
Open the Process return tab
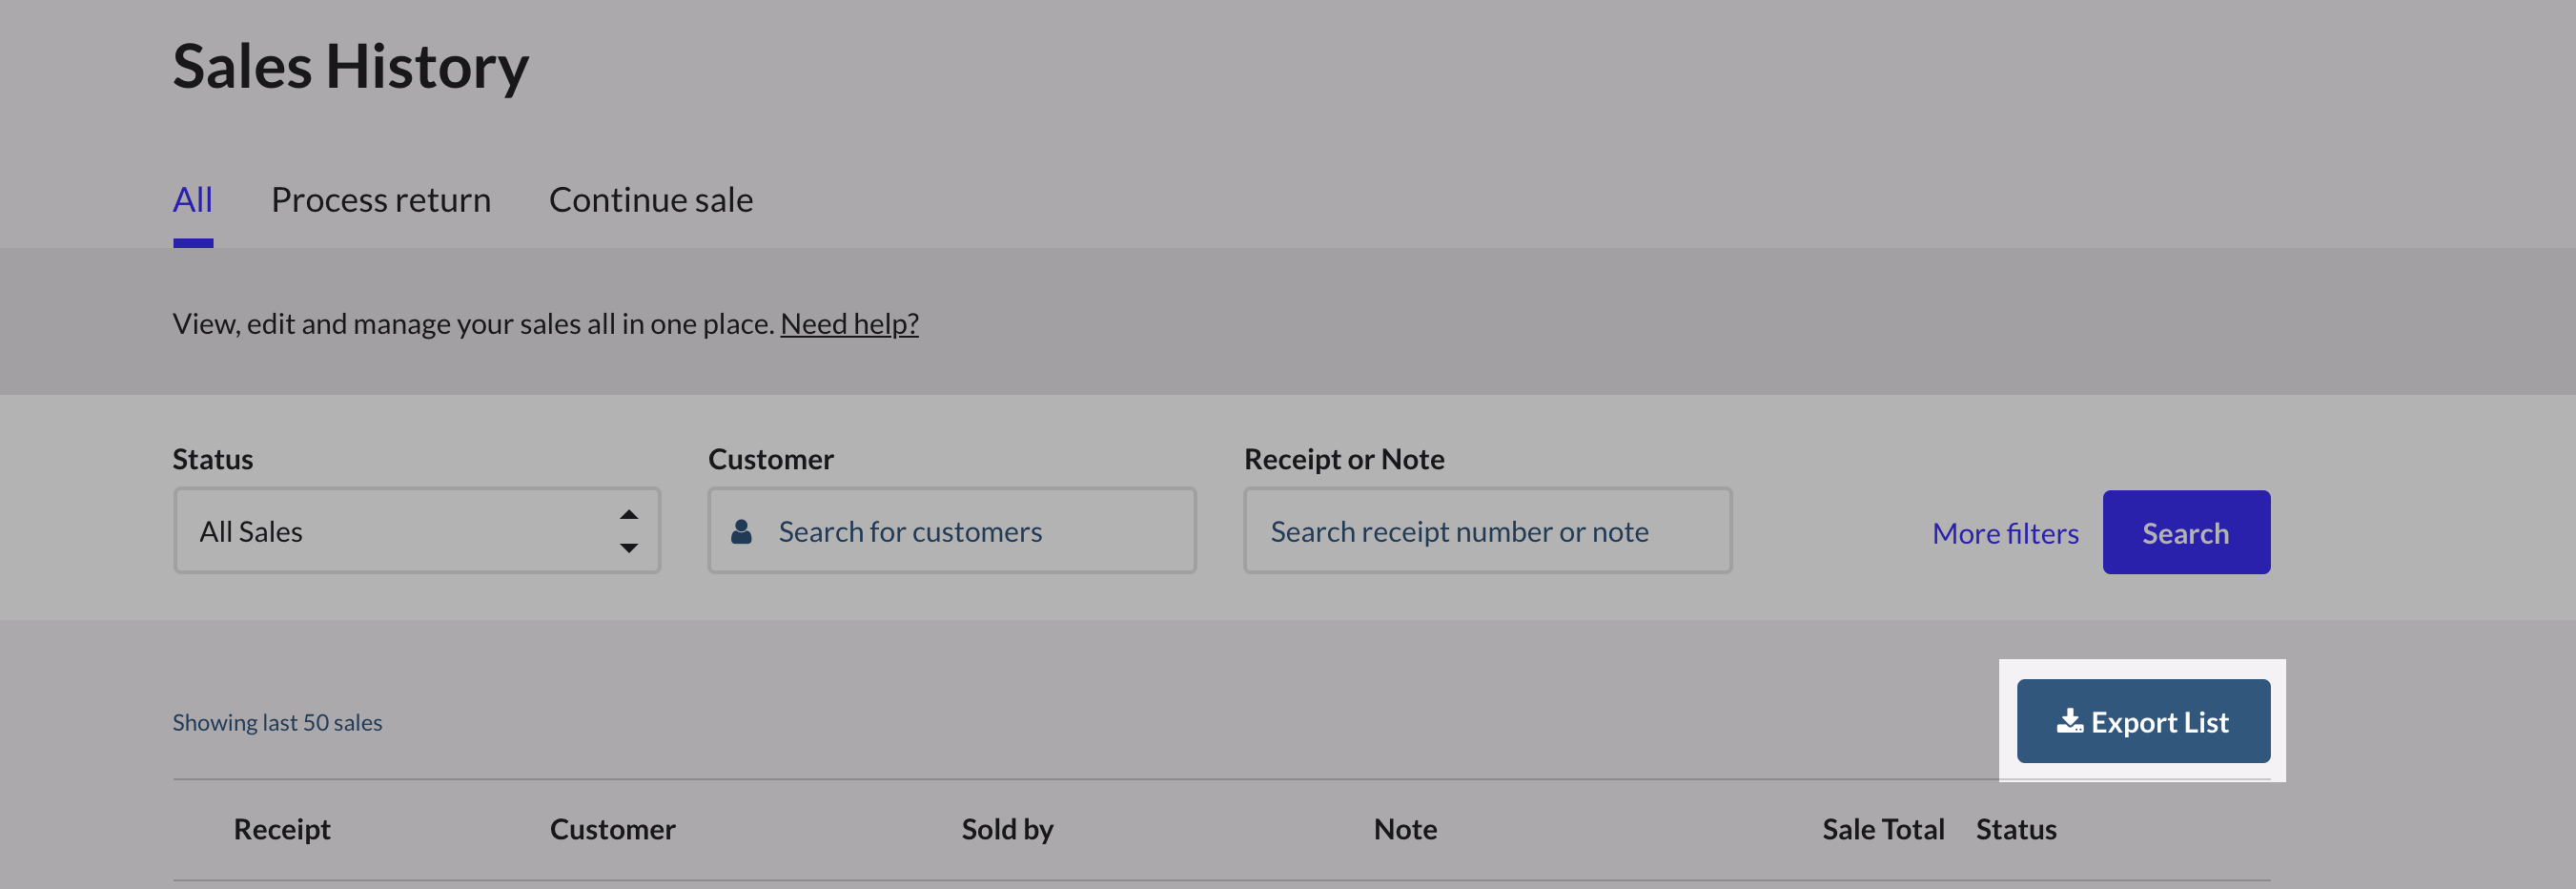(x=381, y=200)
